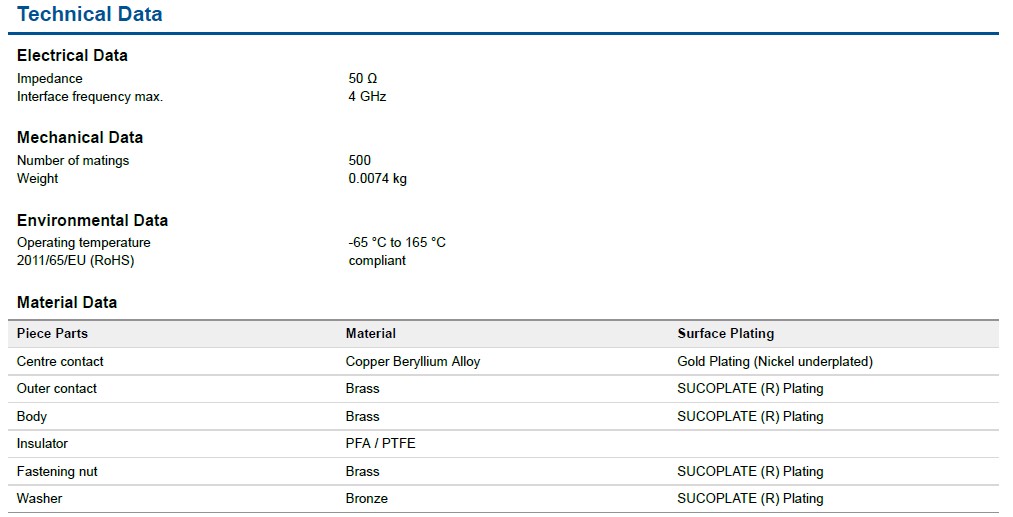Select the Electrical Data section title
The image size is (1013, 517).
click(x=72, y=56)
